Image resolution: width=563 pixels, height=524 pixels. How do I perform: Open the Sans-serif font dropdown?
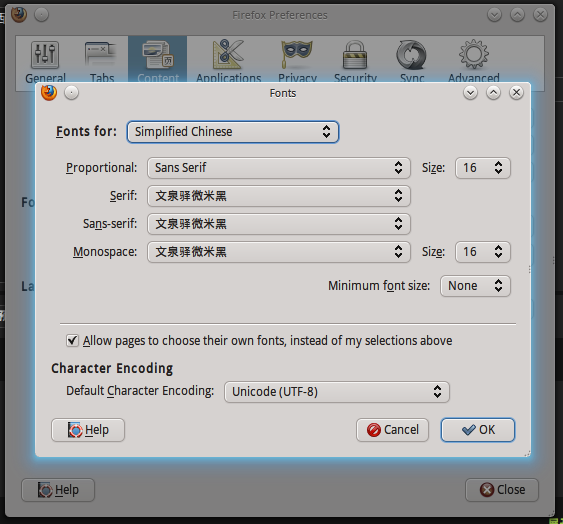[x=279, y=224]
